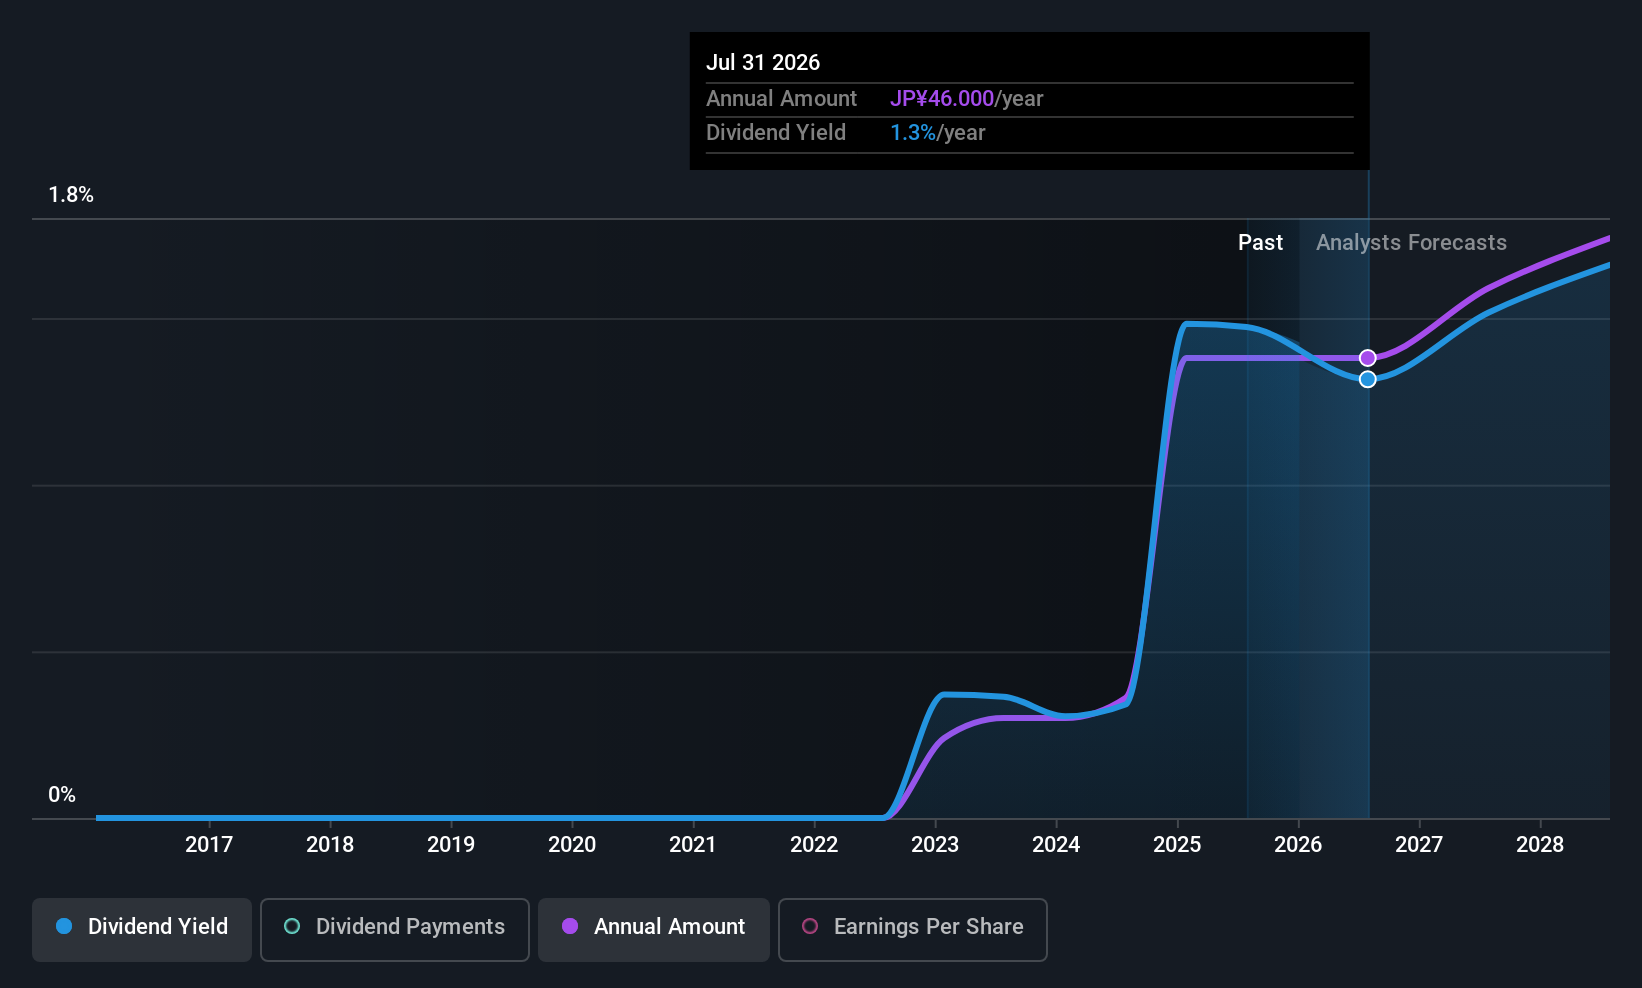This screenshot has height=988, width=1642.
Task: Click the 'Dividend Yield' tooltip row label
Action: pos(776,133)
